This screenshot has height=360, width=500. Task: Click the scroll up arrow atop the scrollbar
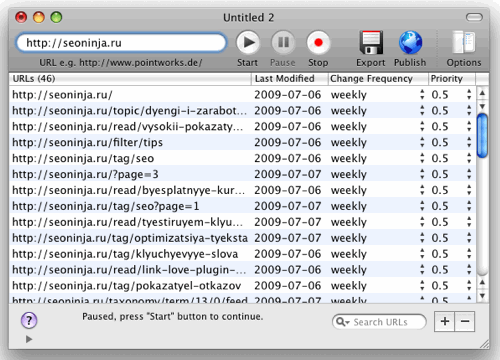(482, 93)
